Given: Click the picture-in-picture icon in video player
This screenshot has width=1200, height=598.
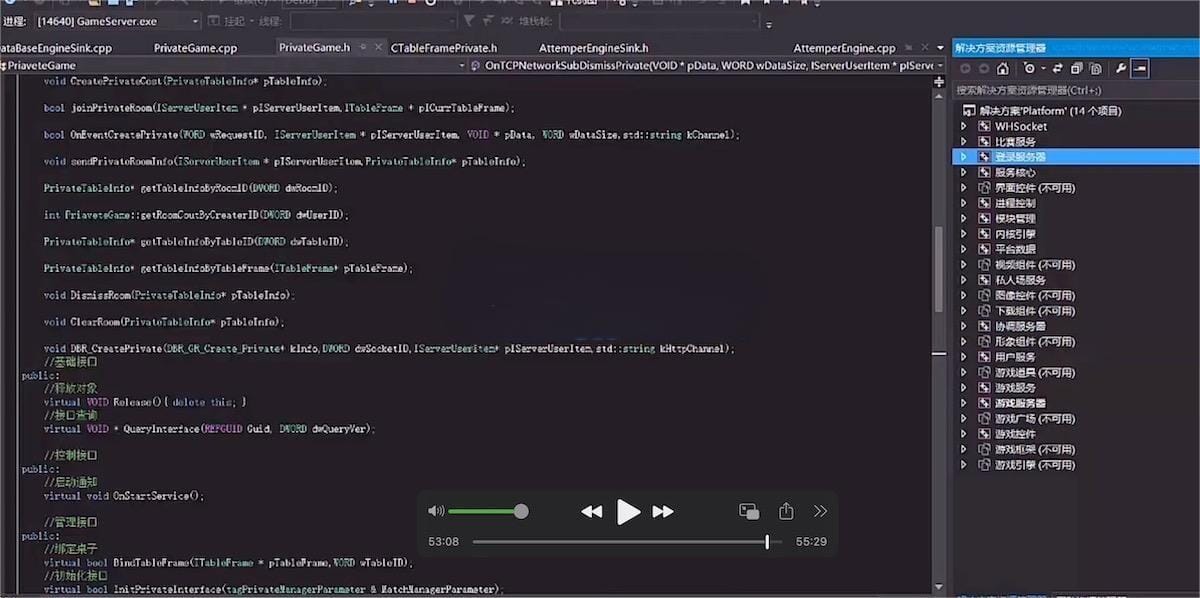Looking at the screenshot, I should coord(749,511).
